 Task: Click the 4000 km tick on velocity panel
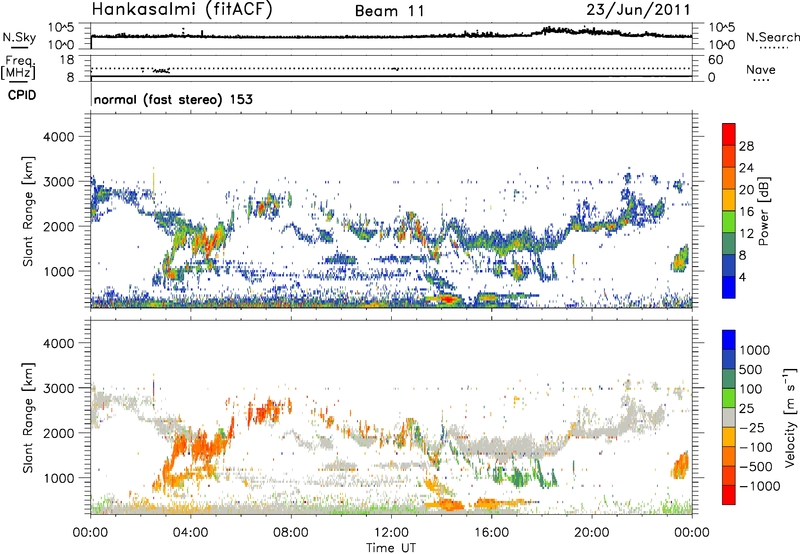tap(58, 343)
